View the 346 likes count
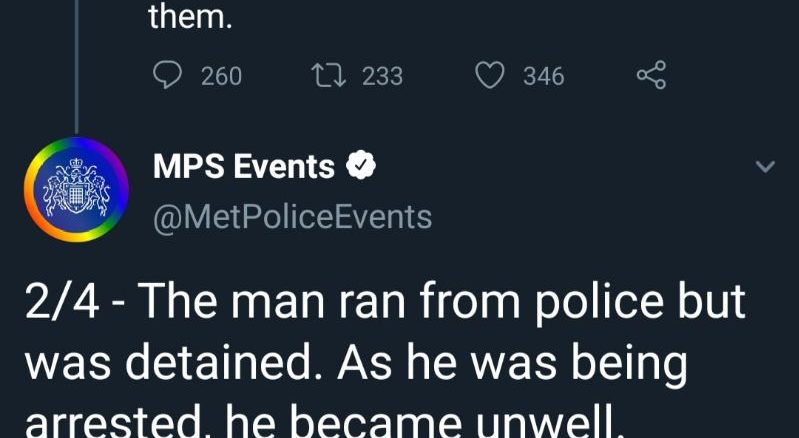Image resolution: width=799 pixels, height=438 pixels. pyautogui.click(x=544, y=76)
